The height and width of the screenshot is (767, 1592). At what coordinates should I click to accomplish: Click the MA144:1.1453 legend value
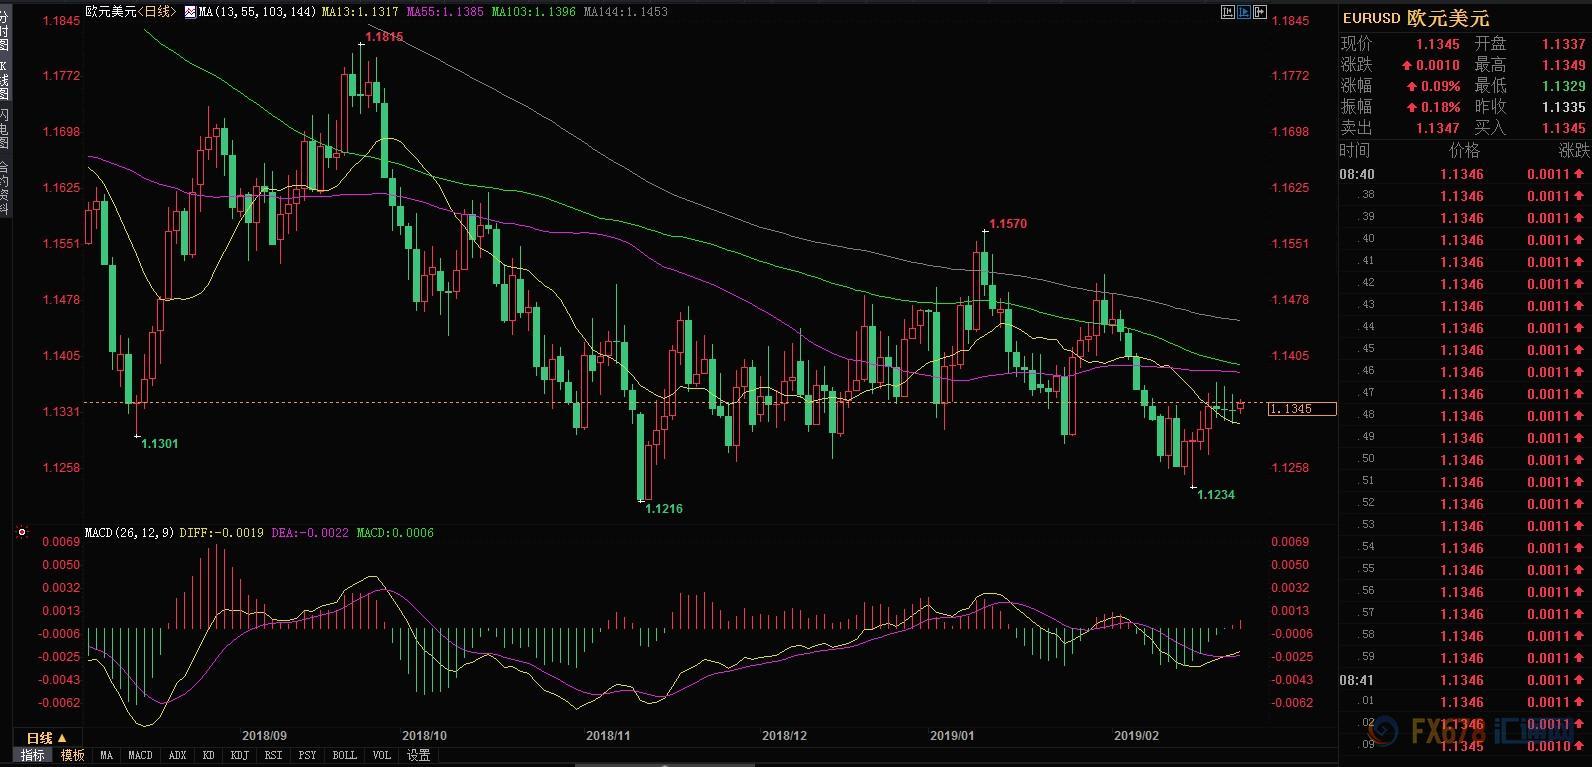625,12
